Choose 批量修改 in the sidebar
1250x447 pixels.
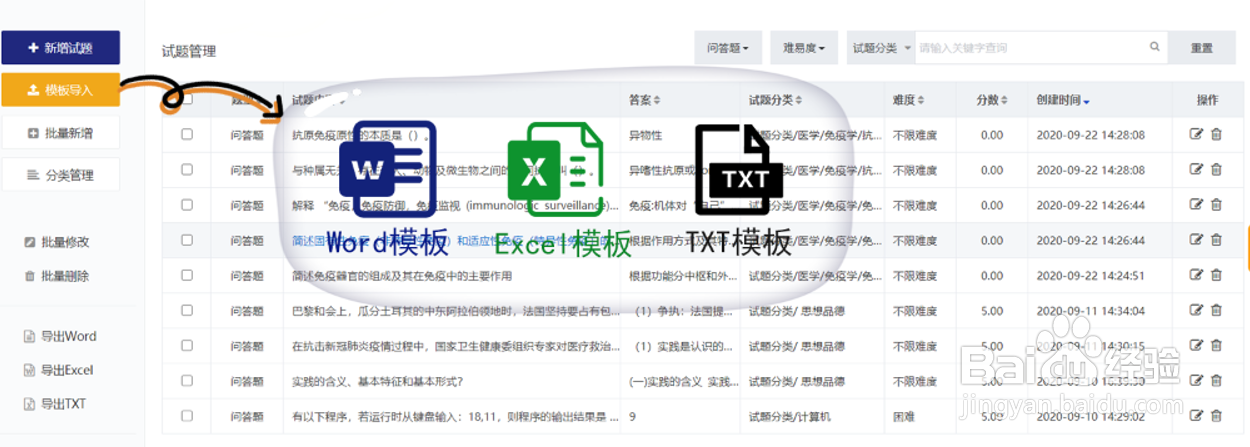click(58, 242)
